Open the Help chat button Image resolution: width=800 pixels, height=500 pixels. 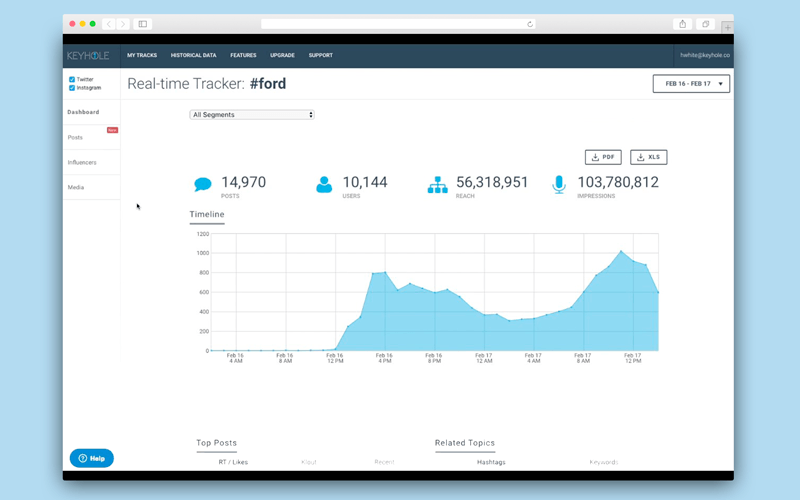click(x=92, y=458)
